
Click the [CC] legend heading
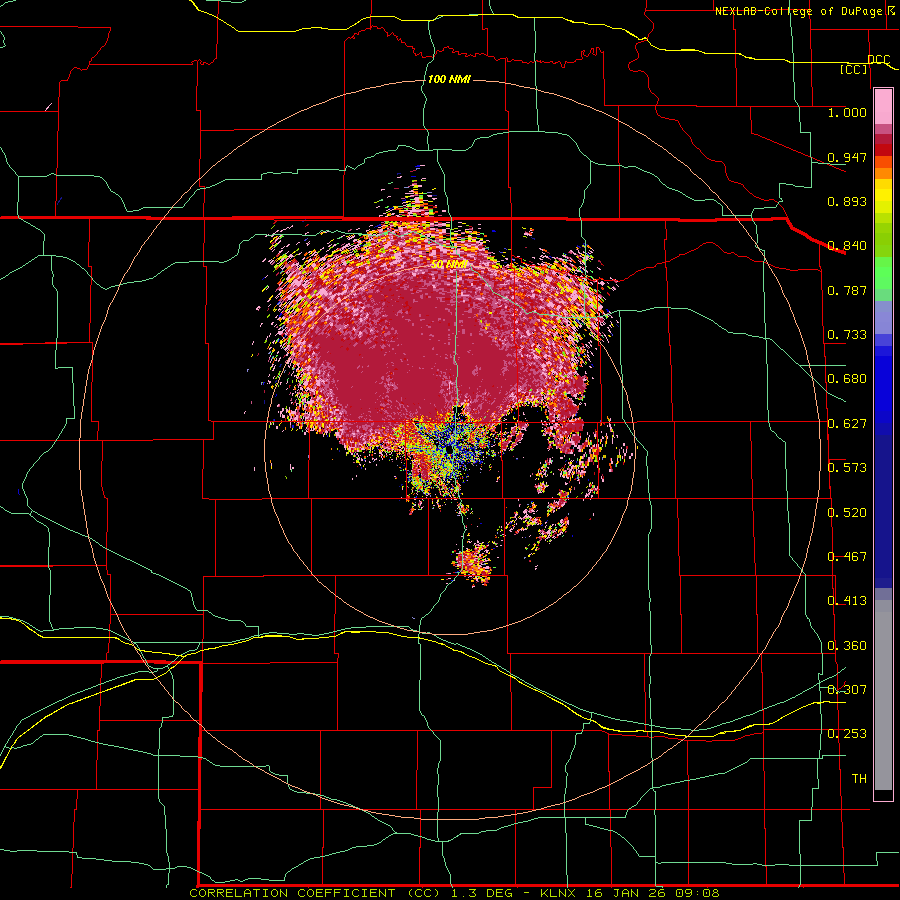(854, 69)
